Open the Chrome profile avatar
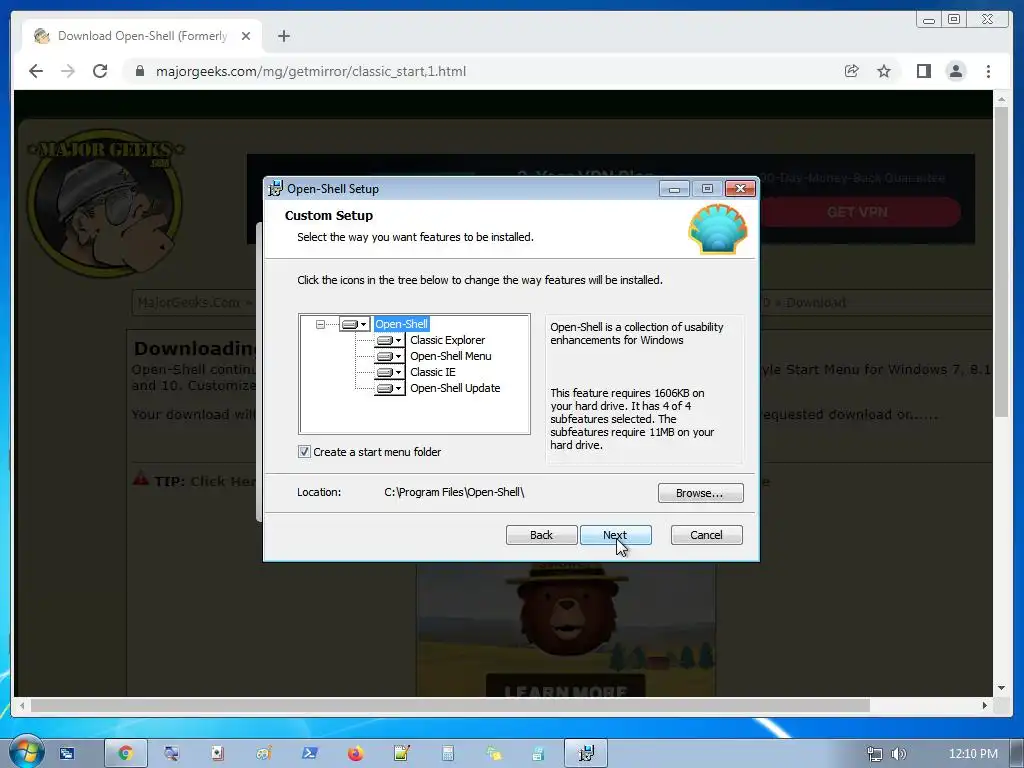Image resolution: width=1024 pixels, height=768 pixels. pos(956,71)
